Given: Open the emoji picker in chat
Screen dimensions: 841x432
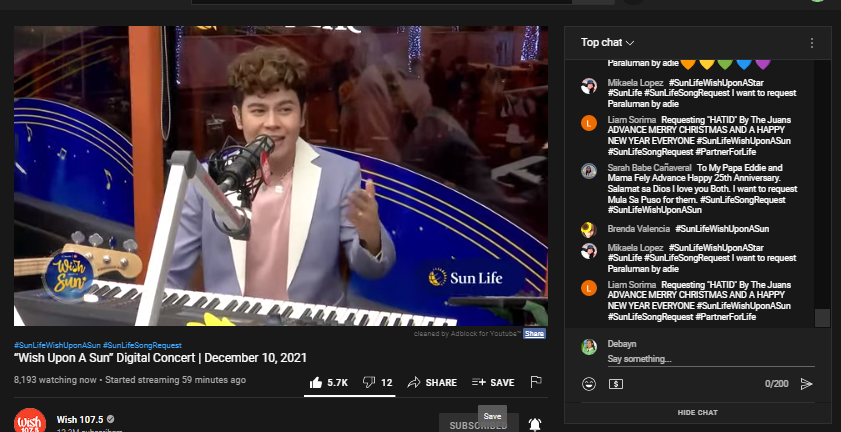Looking at the screenshot, I should tap(589, 384).
